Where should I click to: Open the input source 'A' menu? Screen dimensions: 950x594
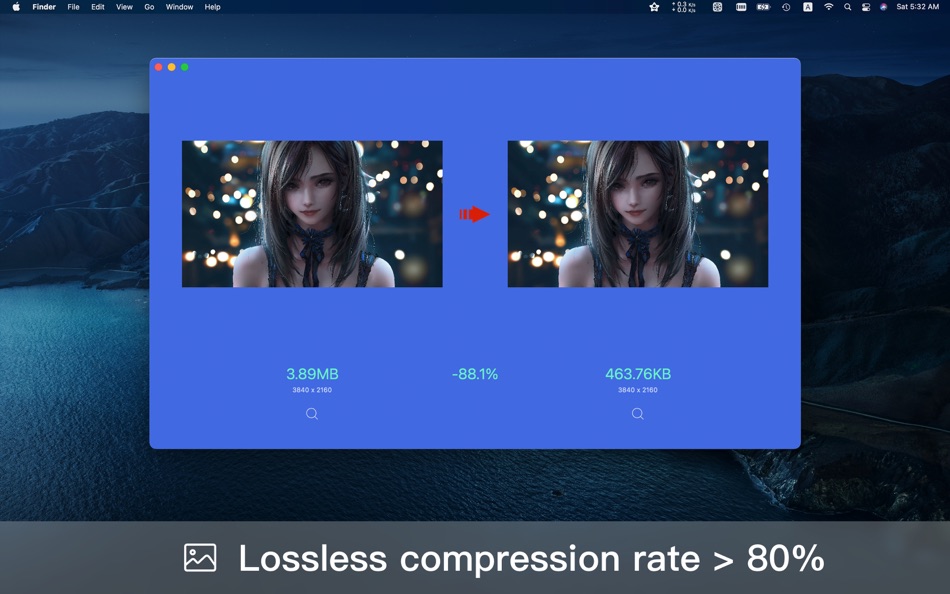(x=808, y=7)
